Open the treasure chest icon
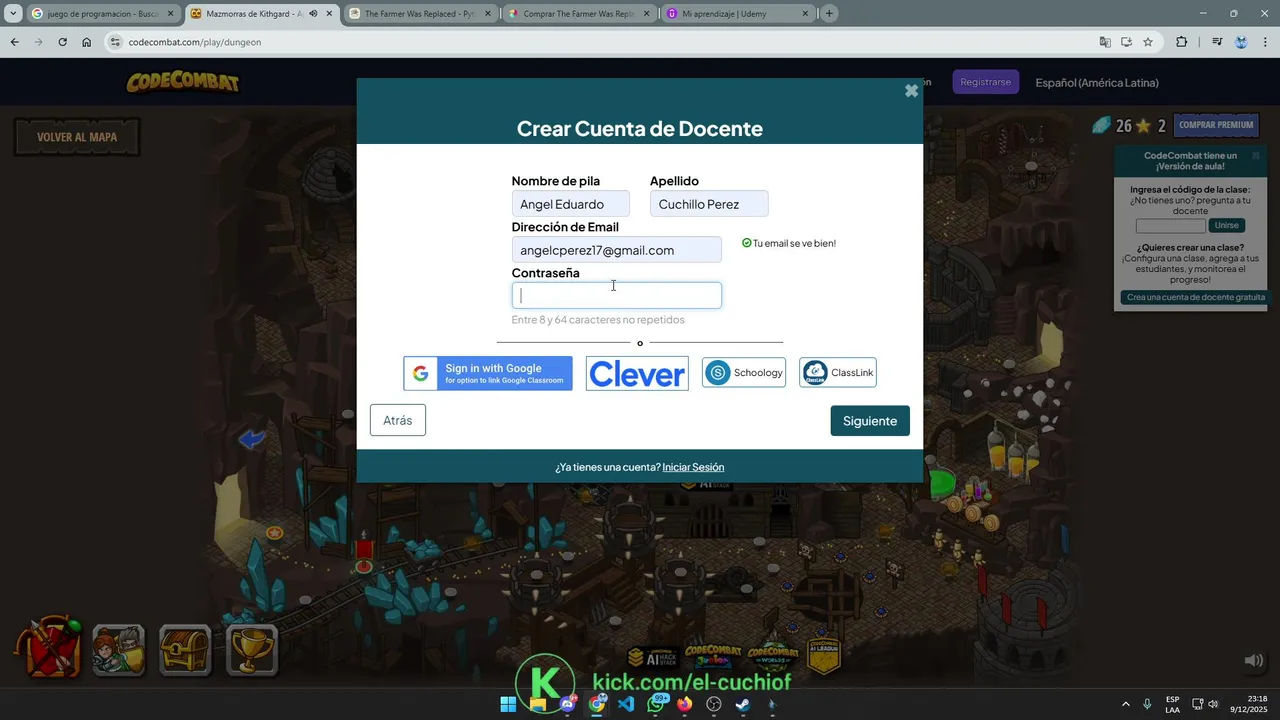The image size is (1280, 720). (185, 650)
